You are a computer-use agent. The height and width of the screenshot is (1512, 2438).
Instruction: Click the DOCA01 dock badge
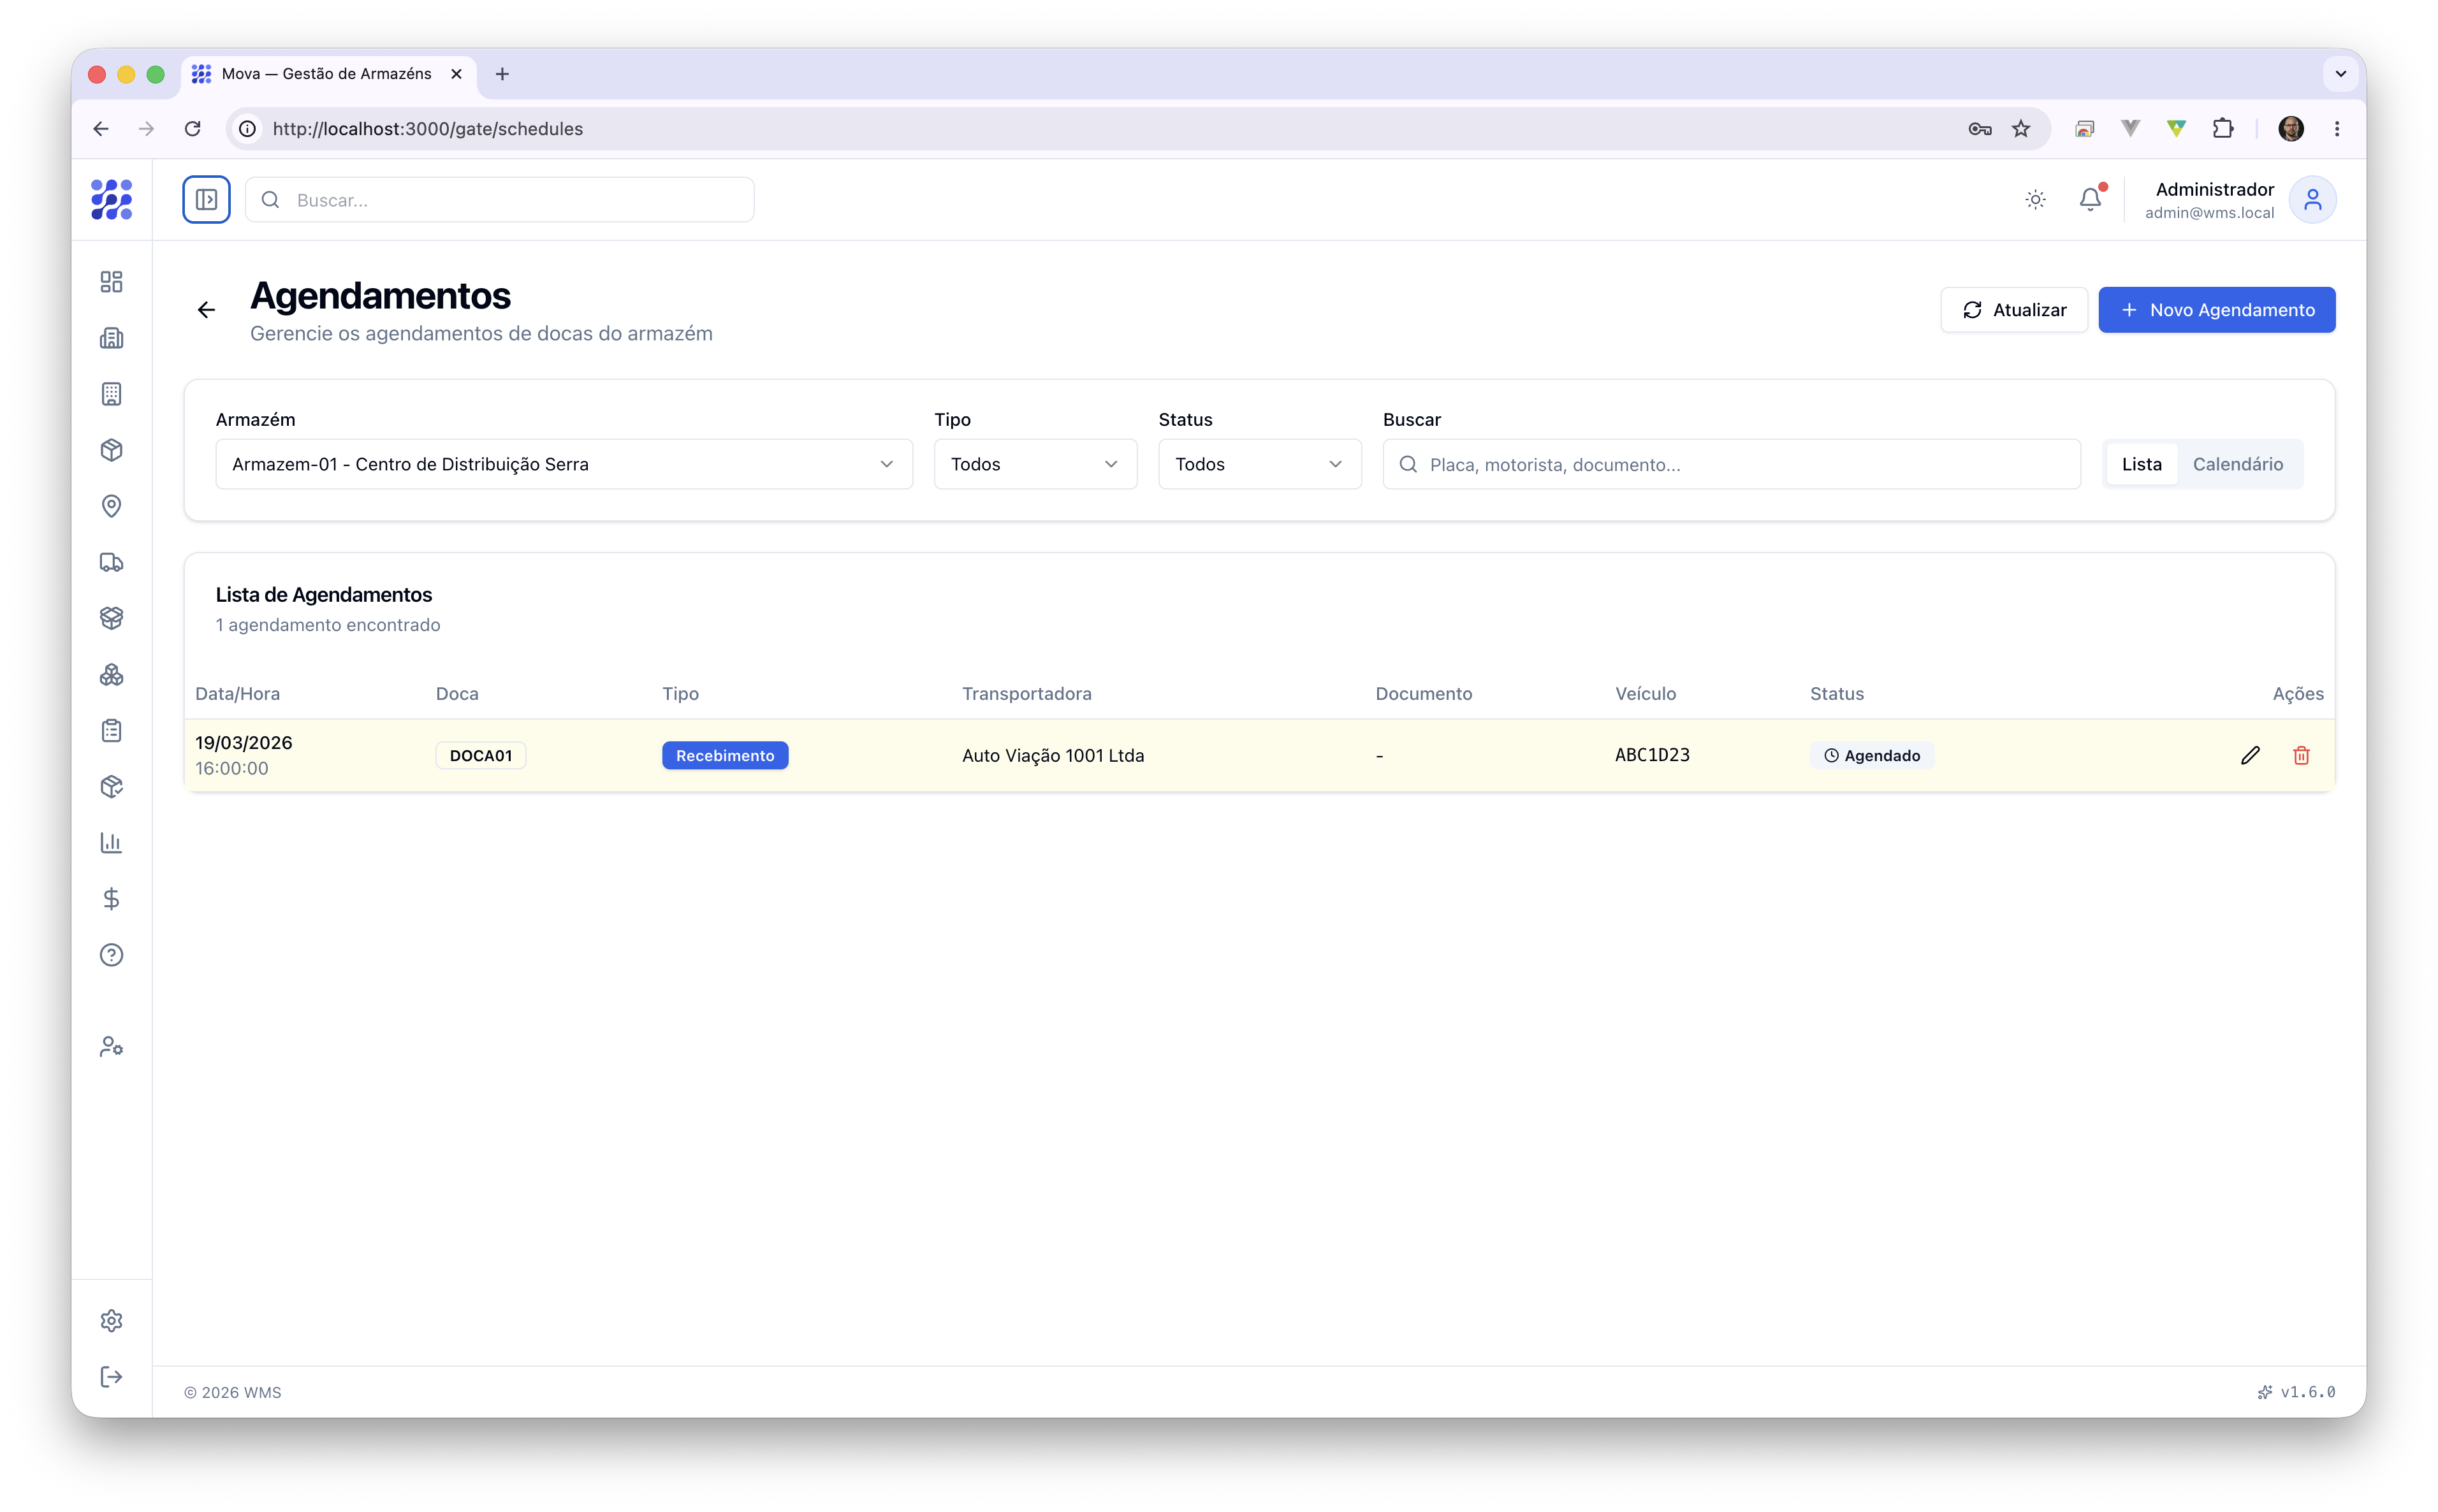tap(480, 755)
